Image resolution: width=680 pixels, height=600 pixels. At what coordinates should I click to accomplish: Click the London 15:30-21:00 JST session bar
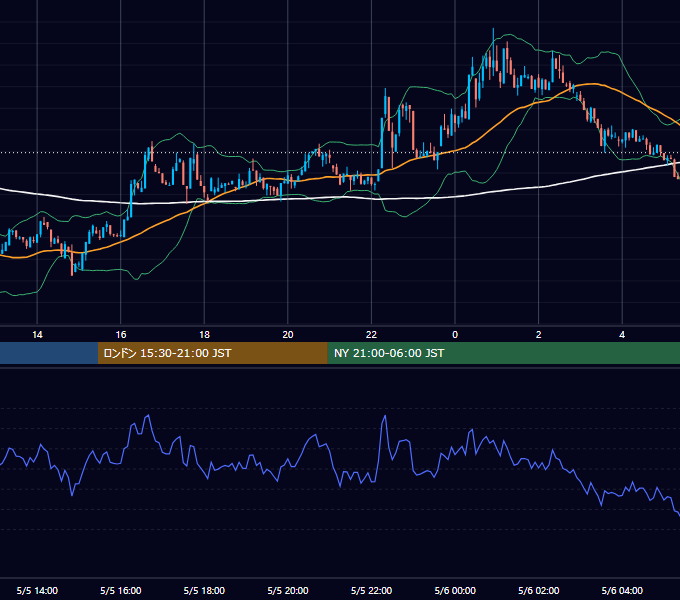pos(212,353)
